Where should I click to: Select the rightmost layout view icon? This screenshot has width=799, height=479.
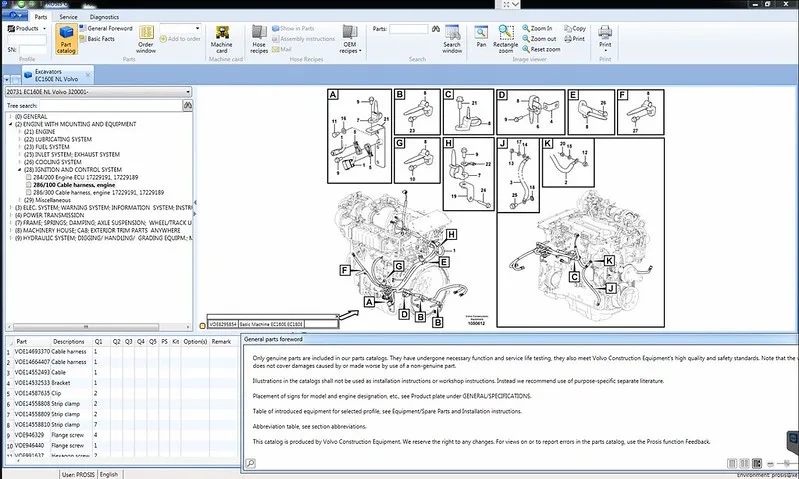pyautogui.click(x=757, y=463)
